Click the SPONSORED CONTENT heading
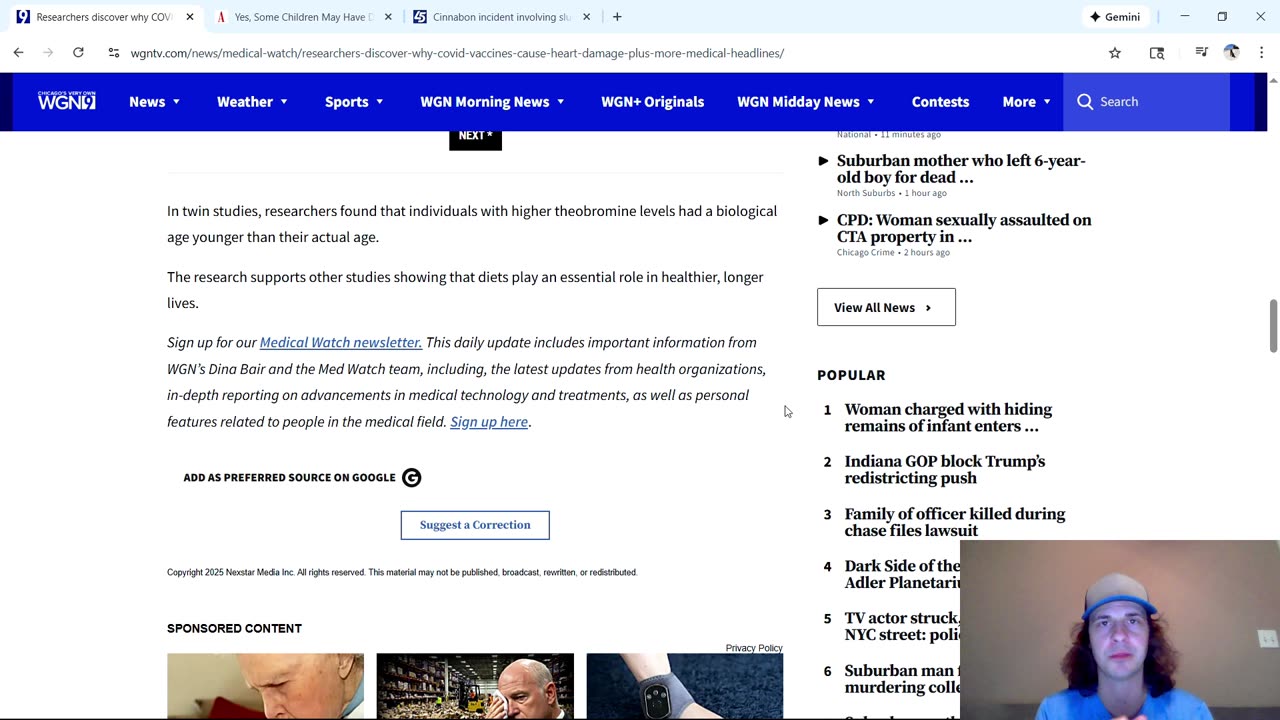Viewport: 1280px width, 720px height. 234,628
